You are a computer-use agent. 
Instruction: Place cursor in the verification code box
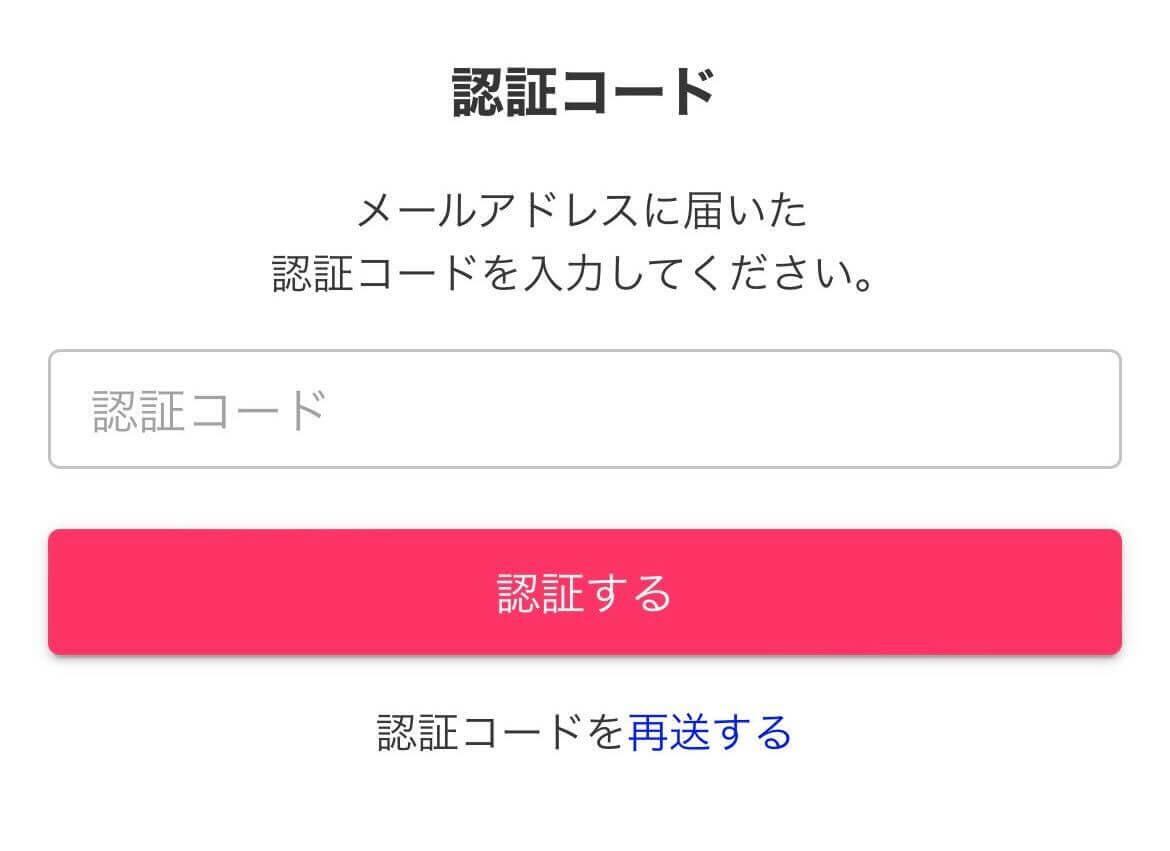pos(584,409)
